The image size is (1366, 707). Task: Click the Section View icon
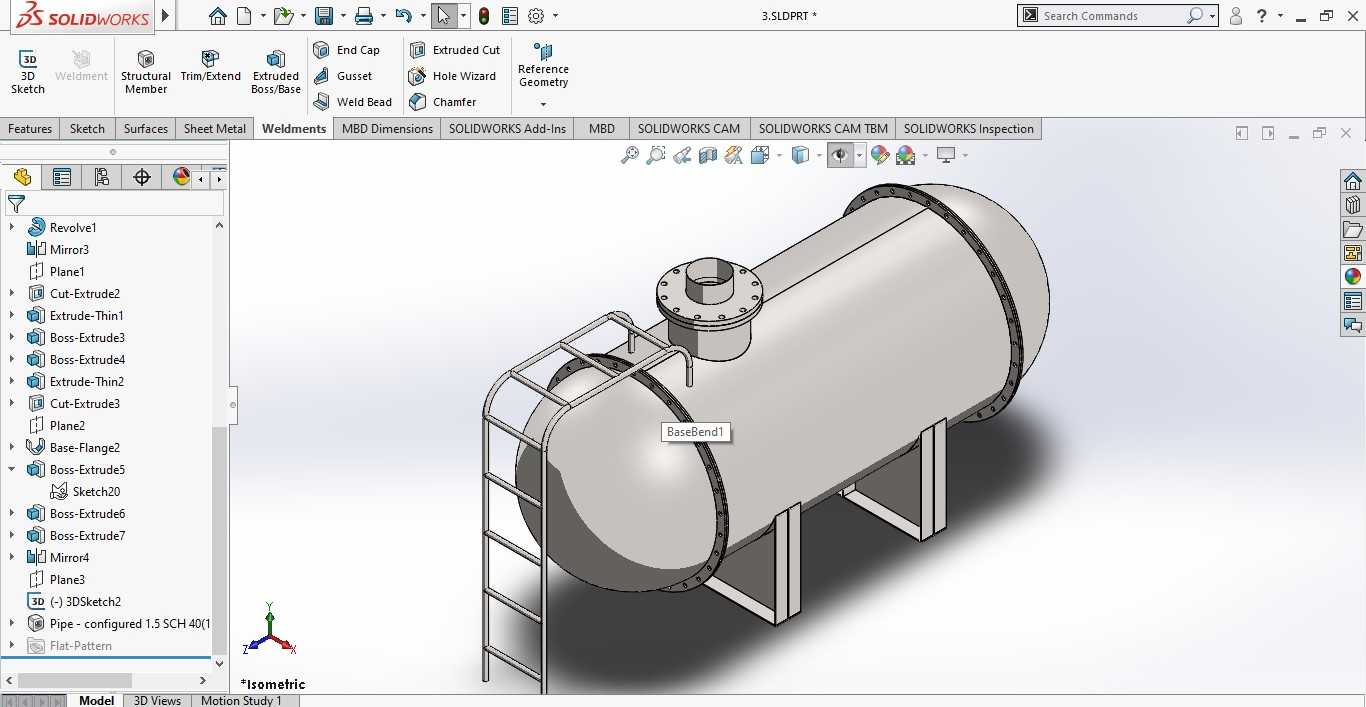[708, 155]
